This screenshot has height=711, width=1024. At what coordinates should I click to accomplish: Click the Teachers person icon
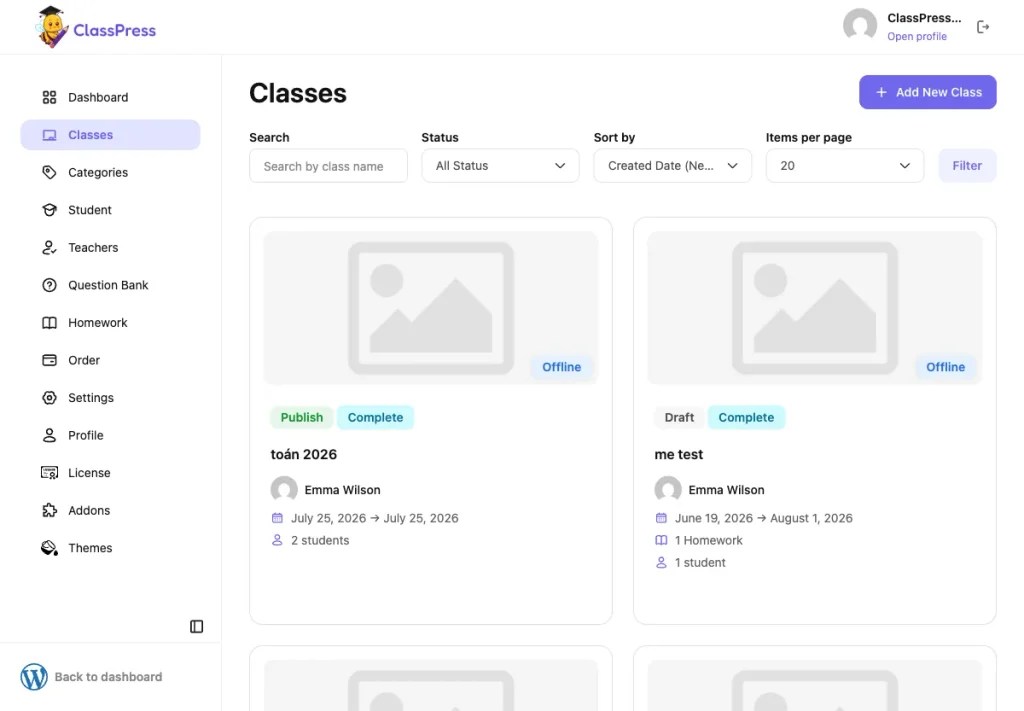(x=49, y=247)
